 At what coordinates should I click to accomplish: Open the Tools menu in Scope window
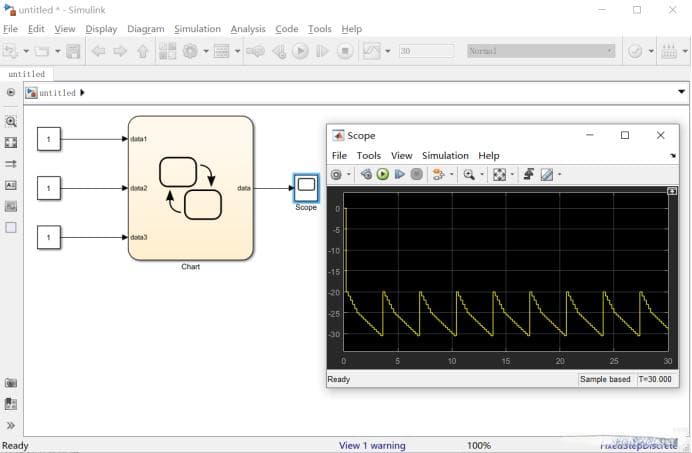point(369,155)
